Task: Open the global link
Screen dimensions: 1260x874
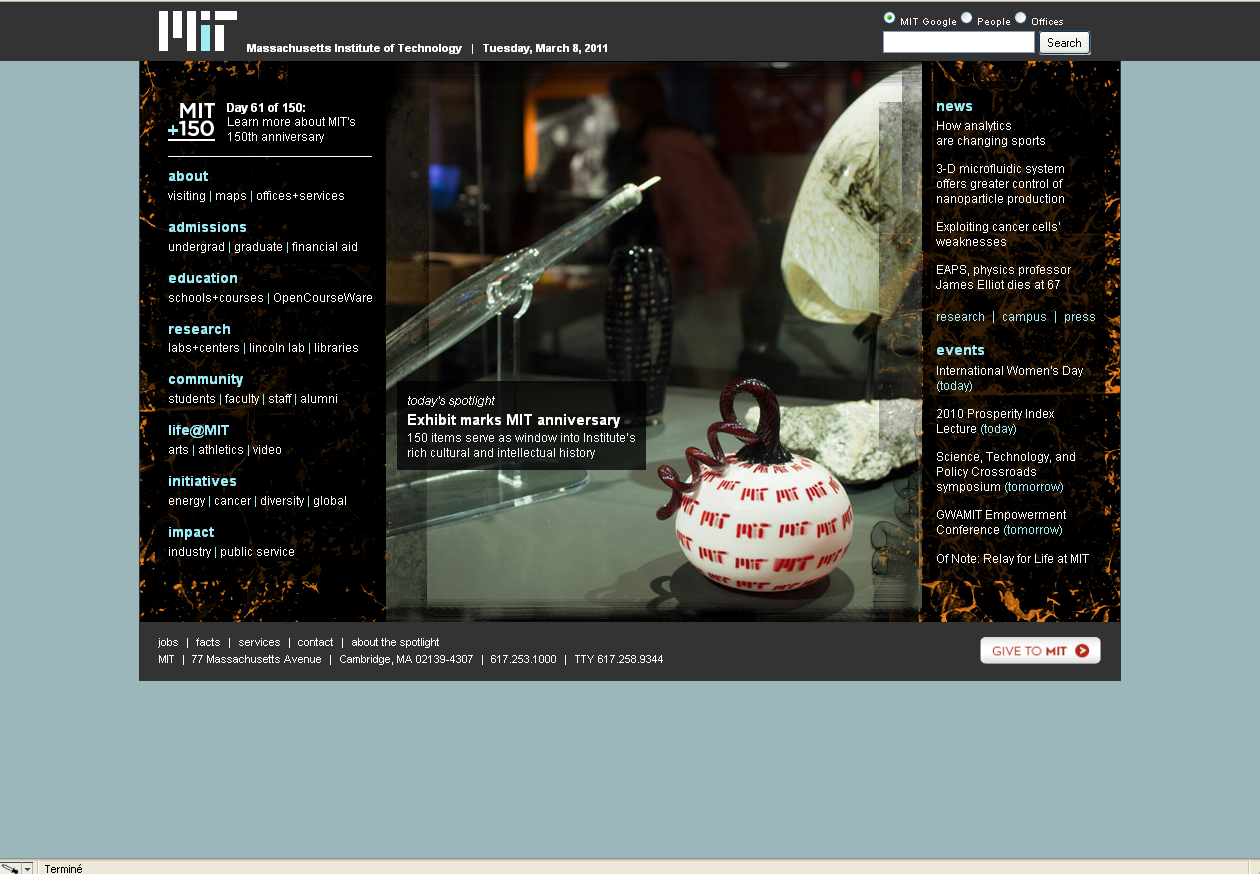Action: point(330,501)
